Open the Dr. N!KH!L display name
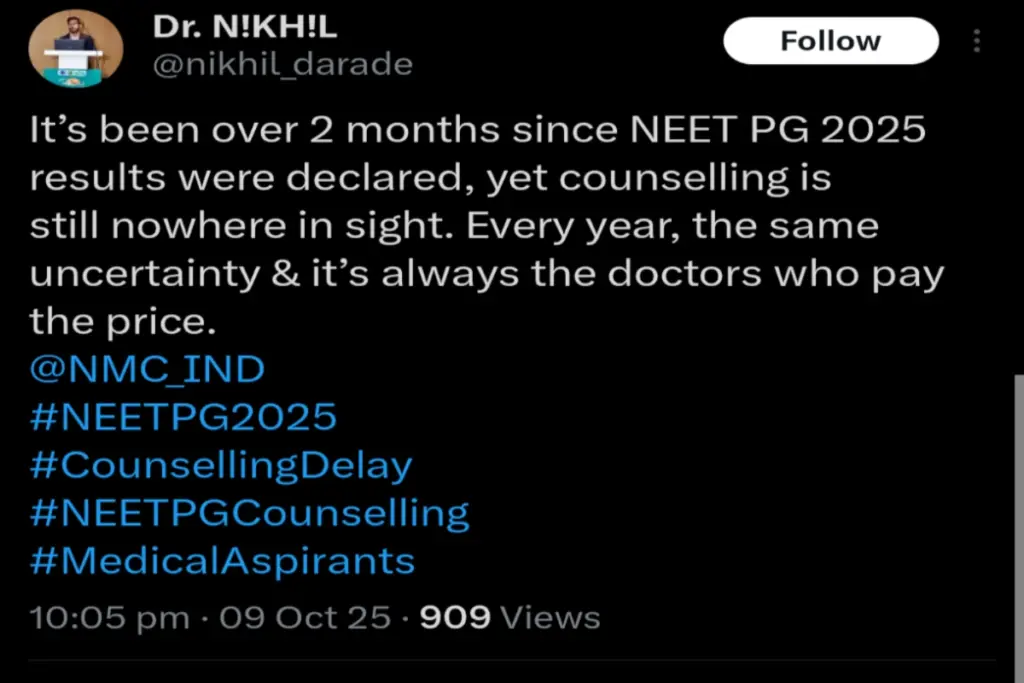This screenshot has width=1024, height=683. tap(244, 28)
